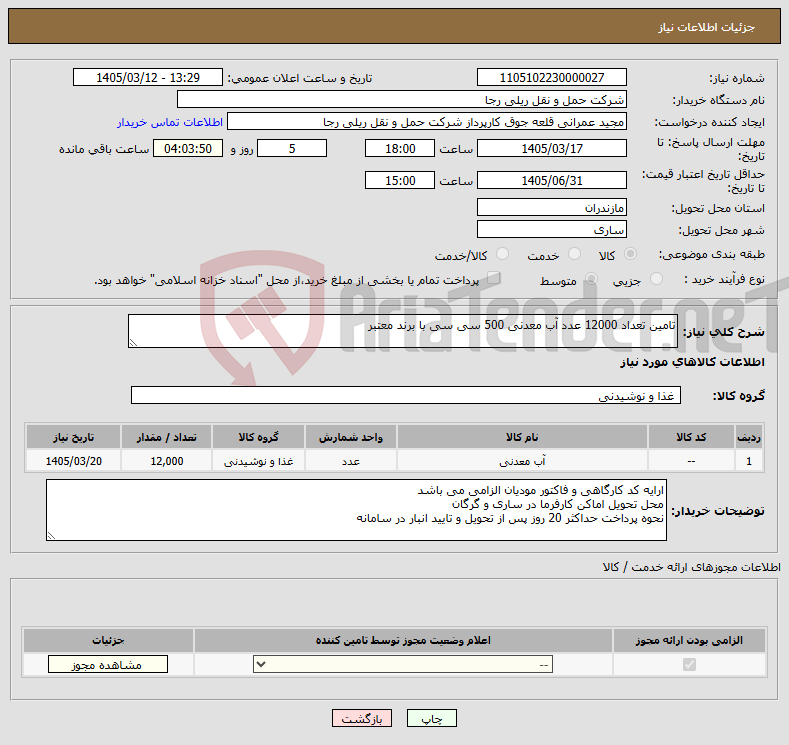Select the خدمت radio button
The height and width of the screenshot is (745, 789).
click(x=574, y=254)
